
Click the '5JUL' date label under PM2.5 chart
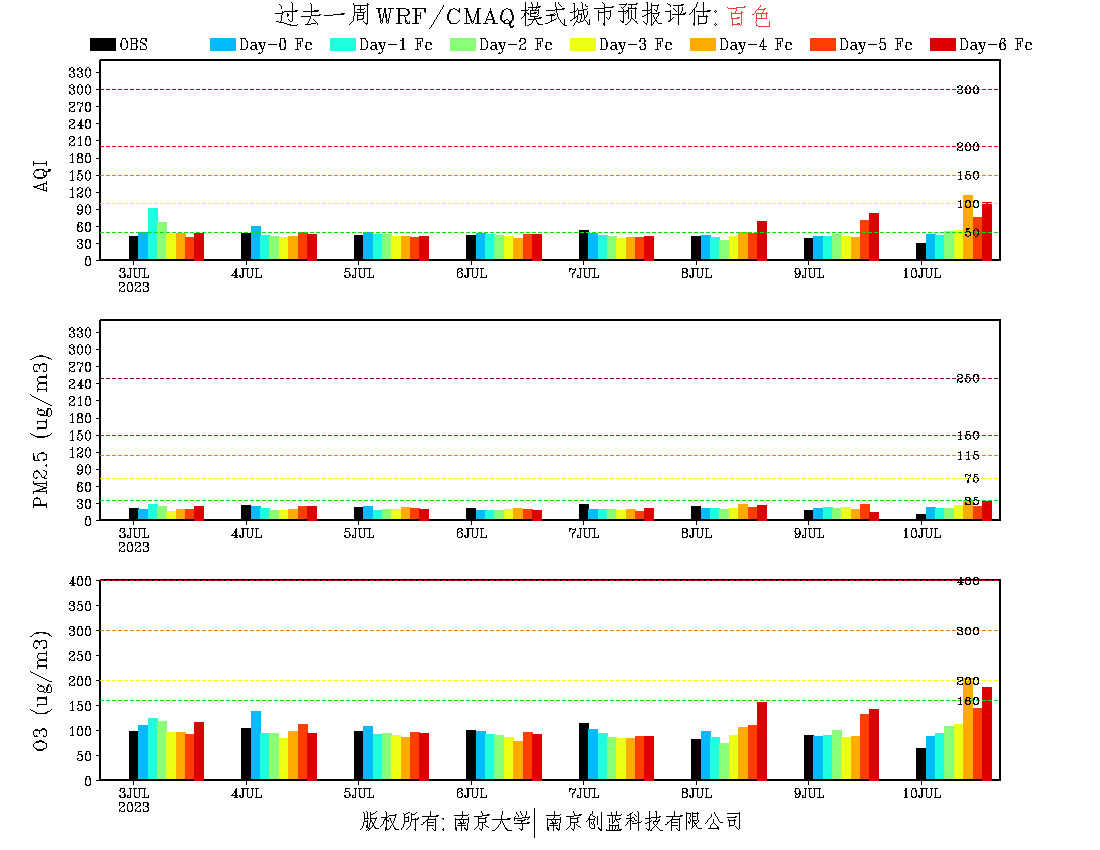point(358,533)
